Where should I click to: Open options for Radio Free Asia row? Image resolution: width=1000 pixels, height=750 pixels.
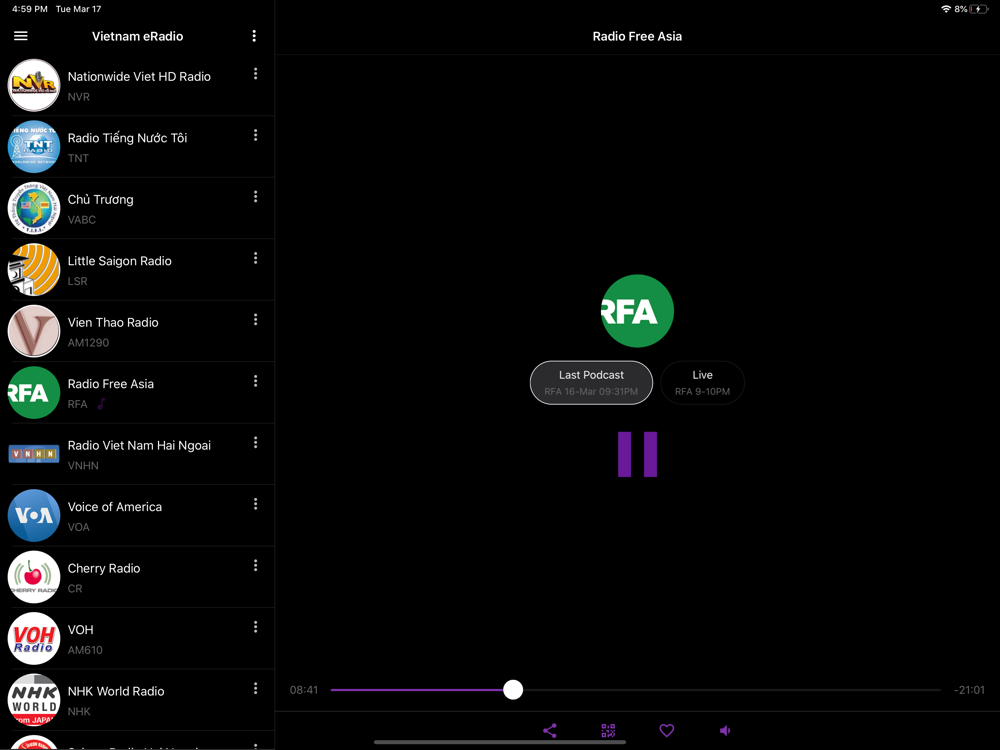tap(256, 381)
